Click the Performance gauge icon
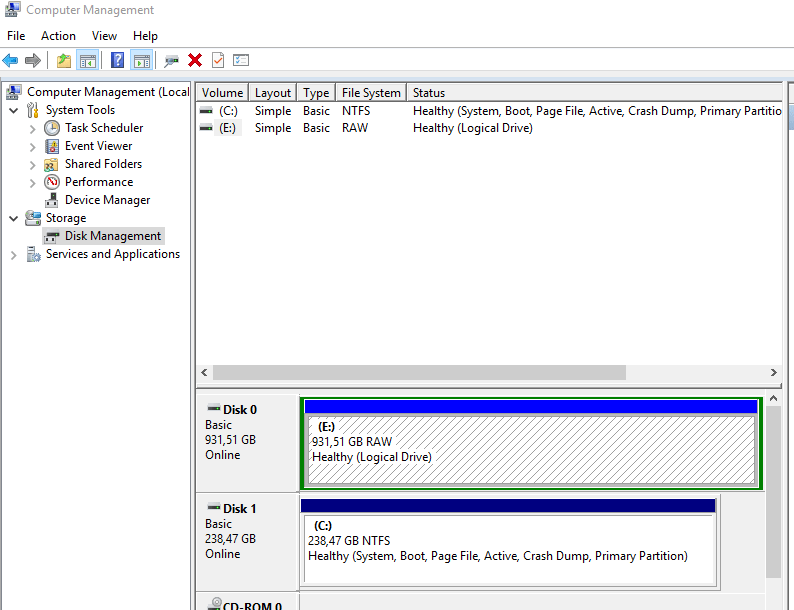This screenshot has width=794, height=610. (x=52, y=182)
